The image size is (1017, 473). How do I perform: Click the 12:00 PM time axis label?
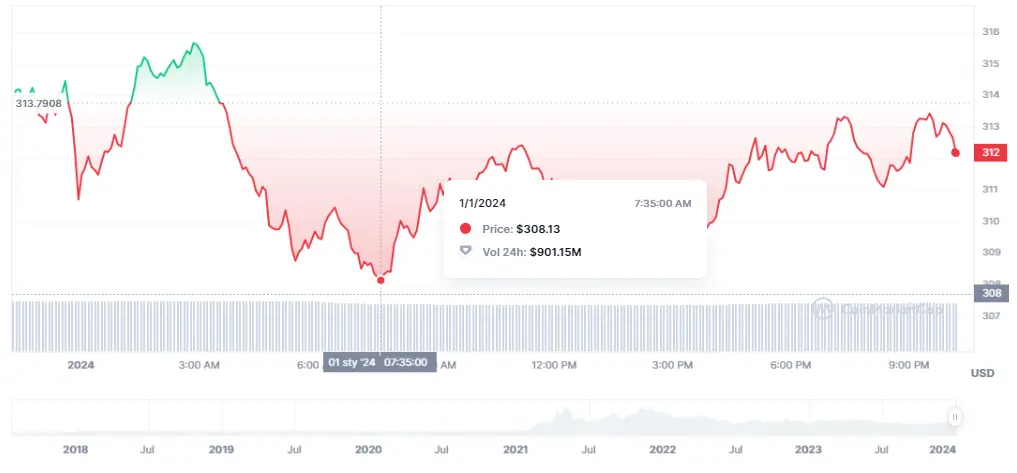(x=553, y=365)
